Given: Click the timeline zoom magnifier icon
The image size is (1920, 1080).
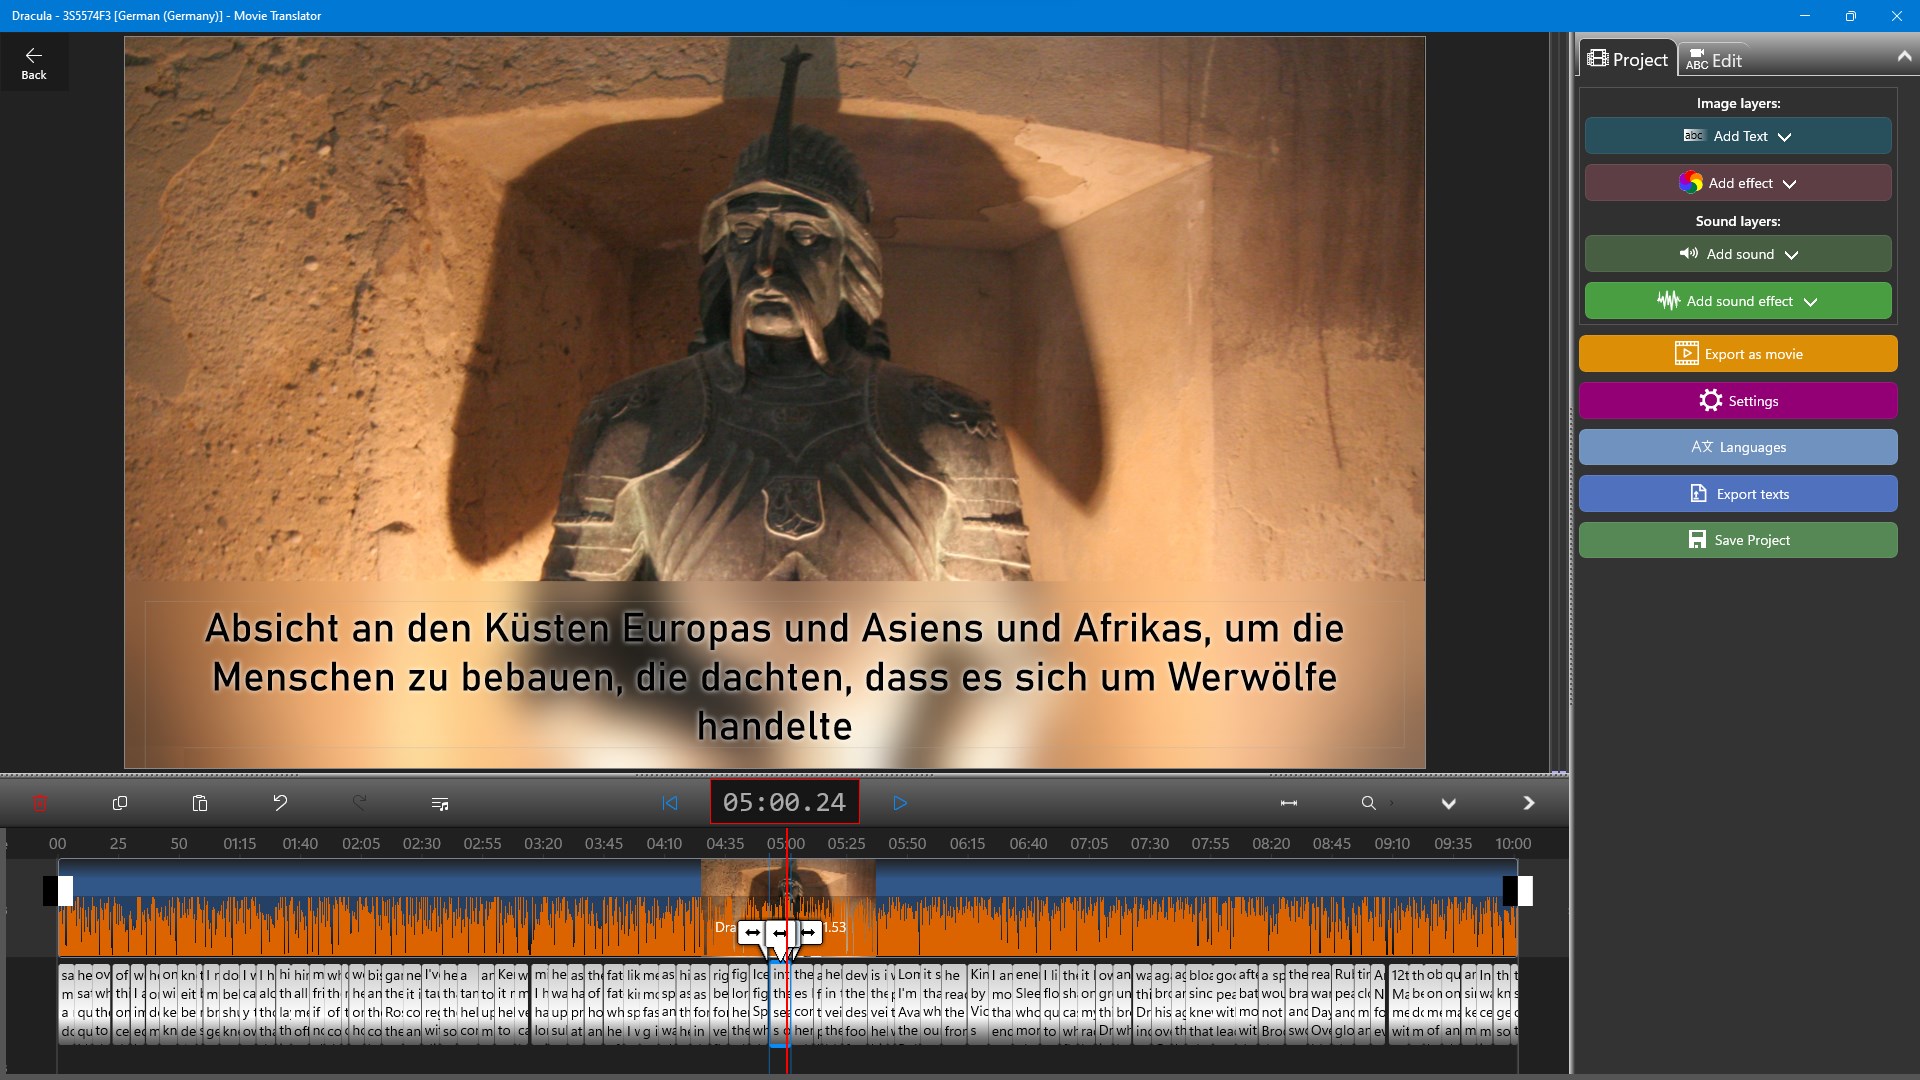Looking at the screenshot, I should coord(1369,803).
